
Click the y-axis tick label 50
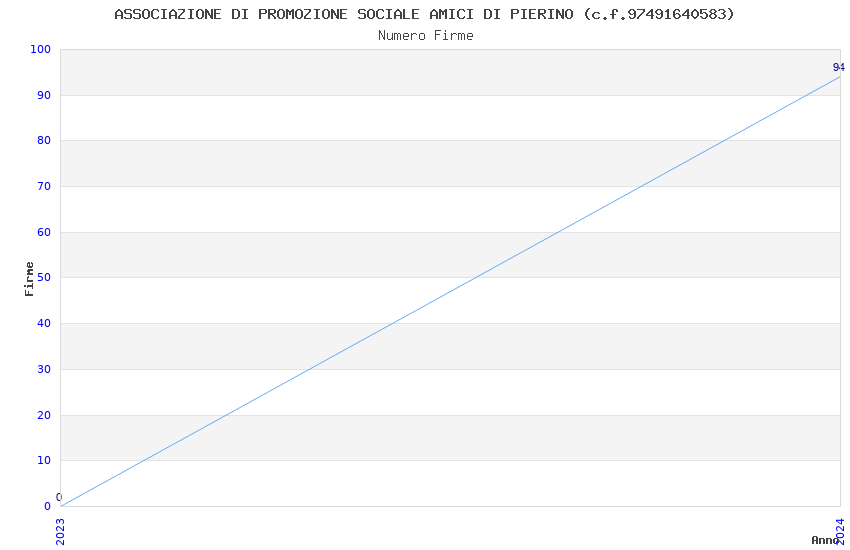point(43,278)
